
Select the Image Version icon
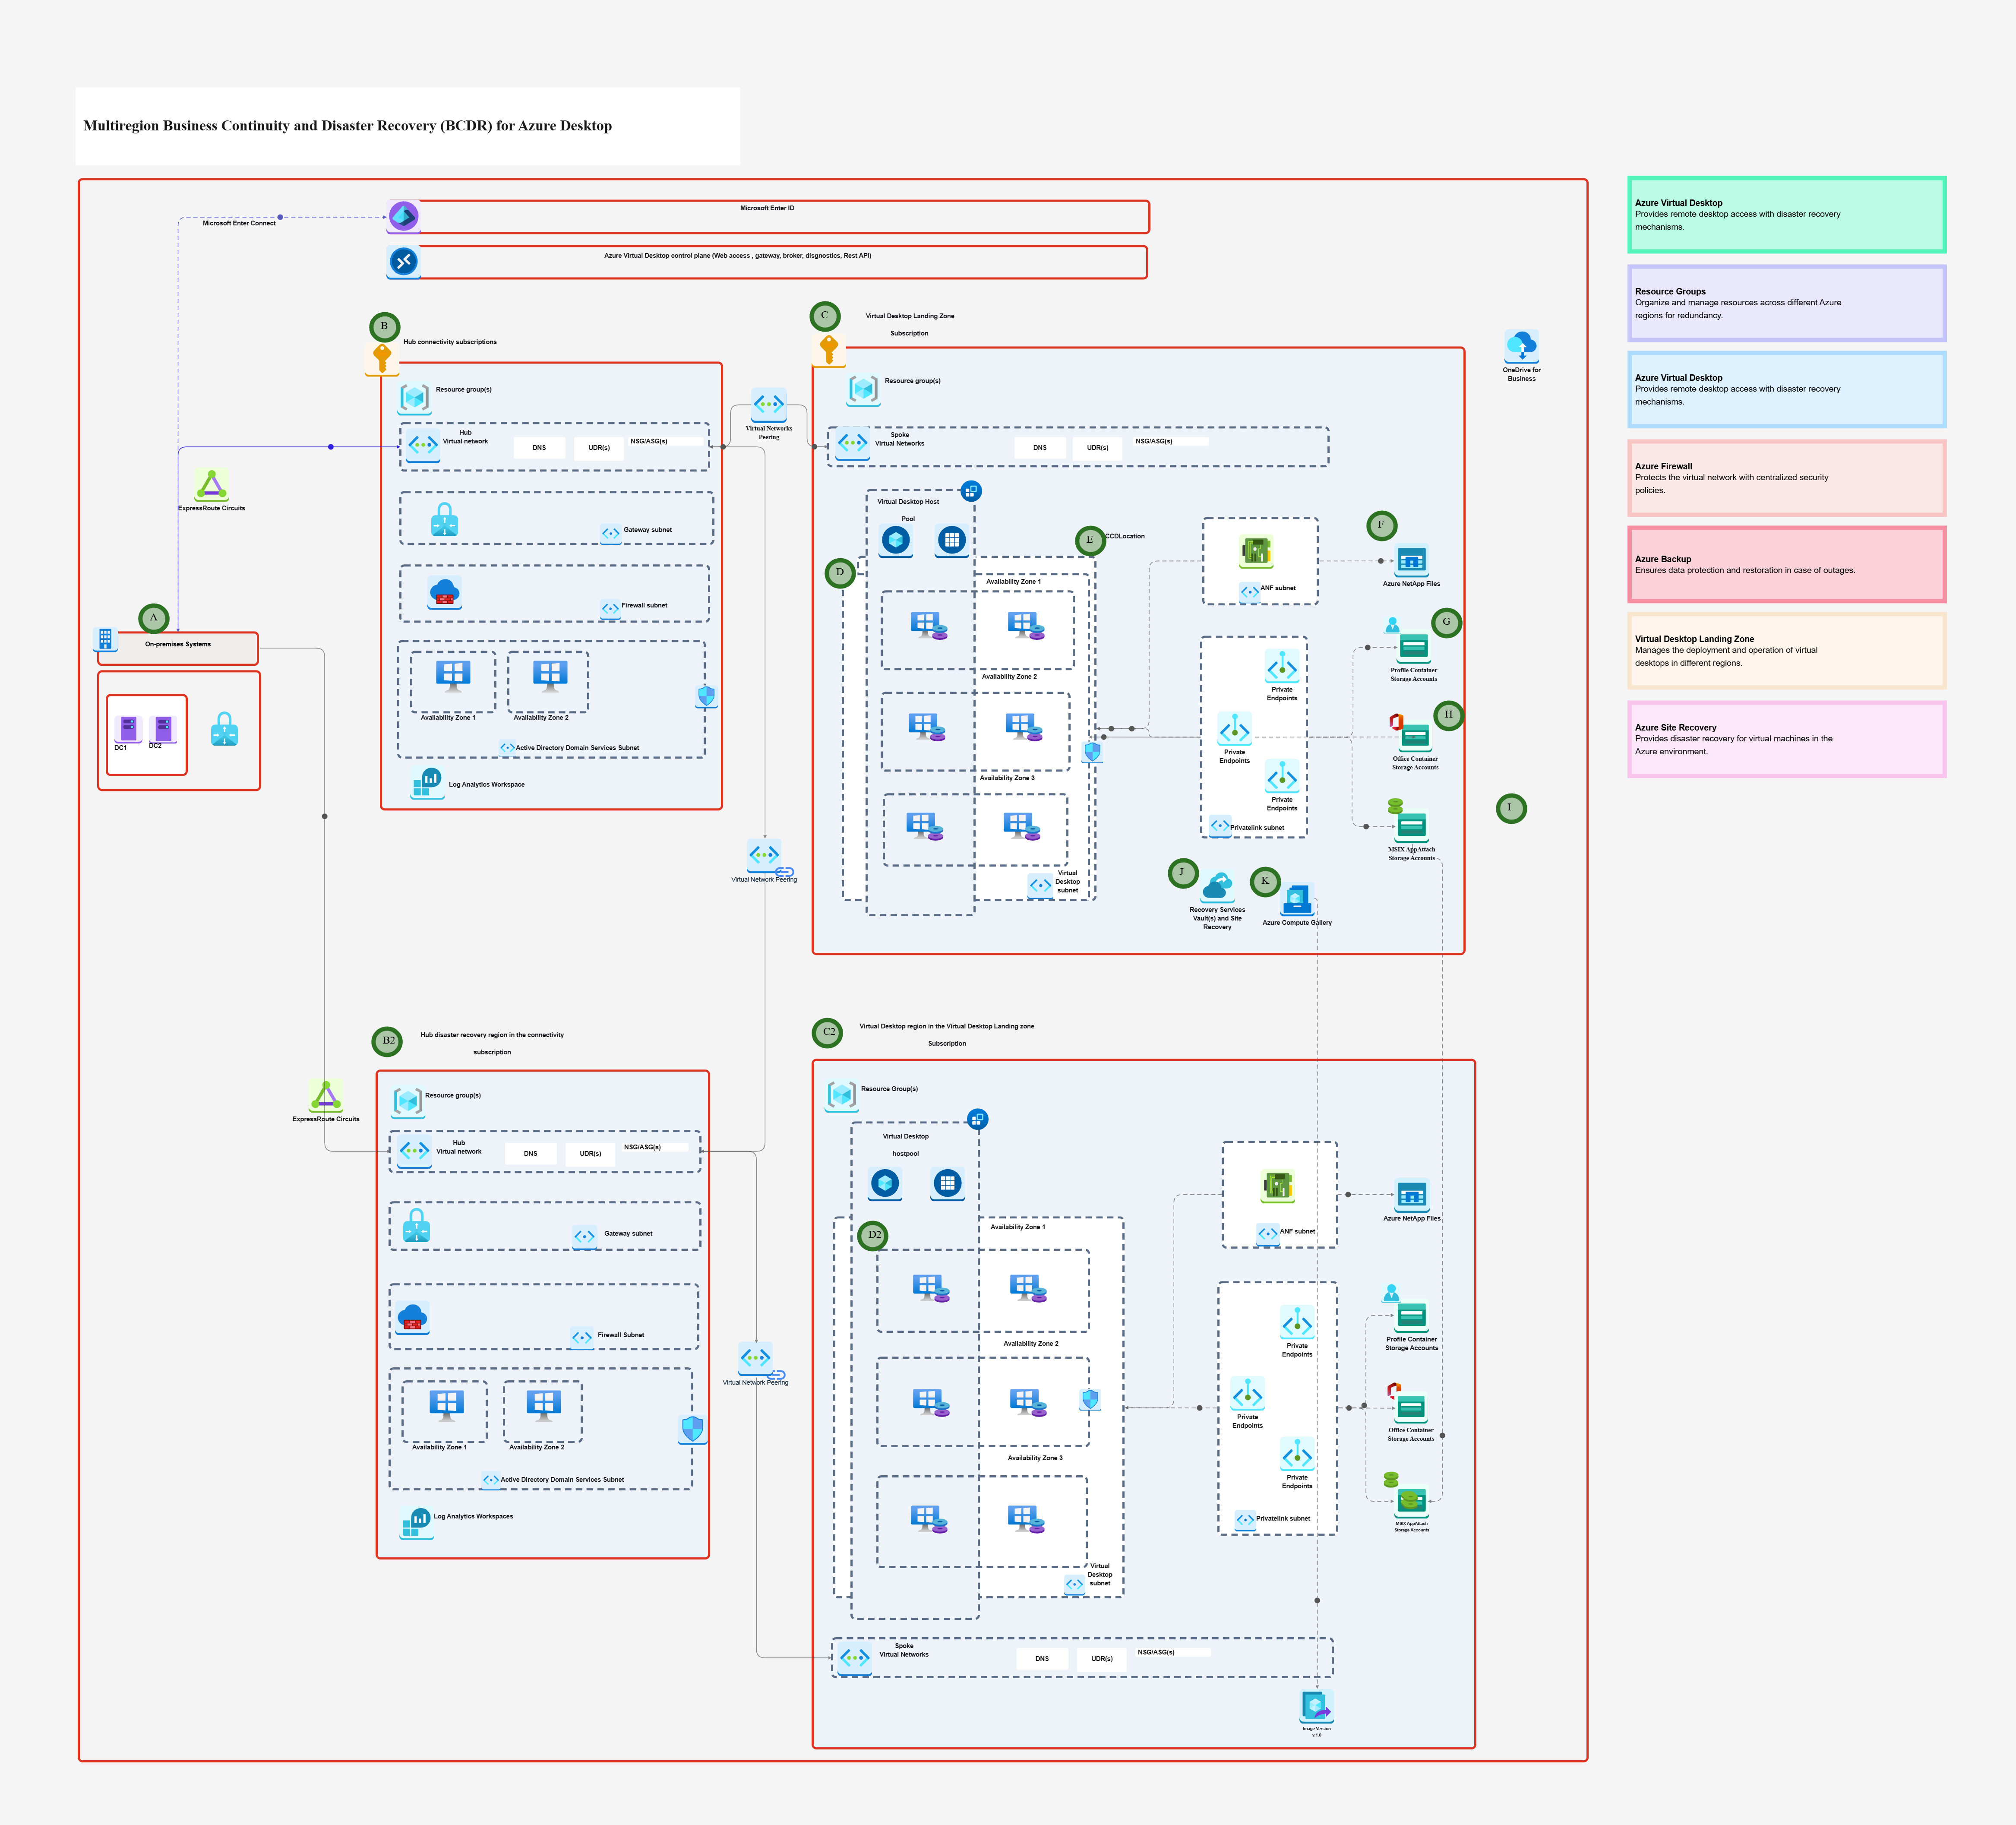pos(1316,1706)
